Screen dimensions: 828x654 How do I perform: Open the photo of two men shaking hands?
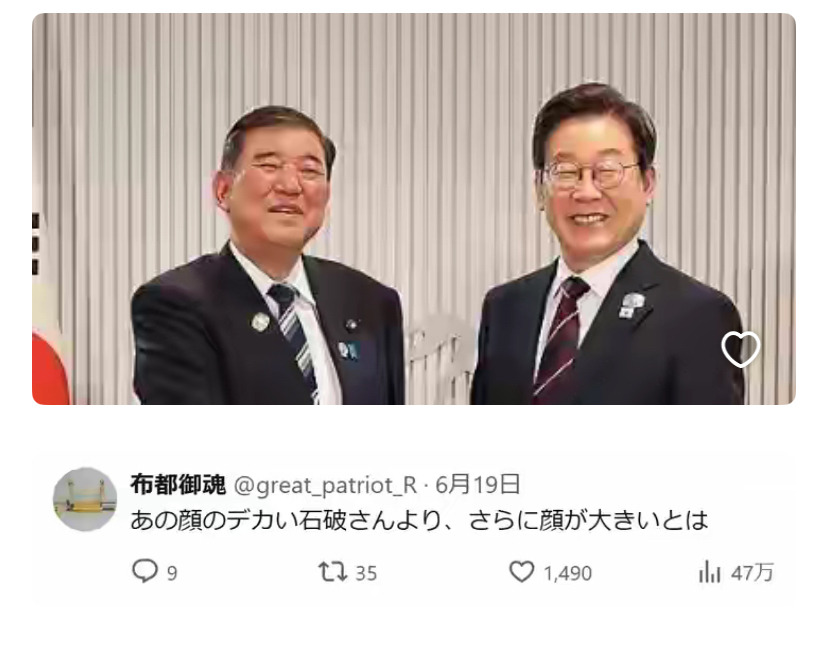pyautogui.click(x=414, y=209)
